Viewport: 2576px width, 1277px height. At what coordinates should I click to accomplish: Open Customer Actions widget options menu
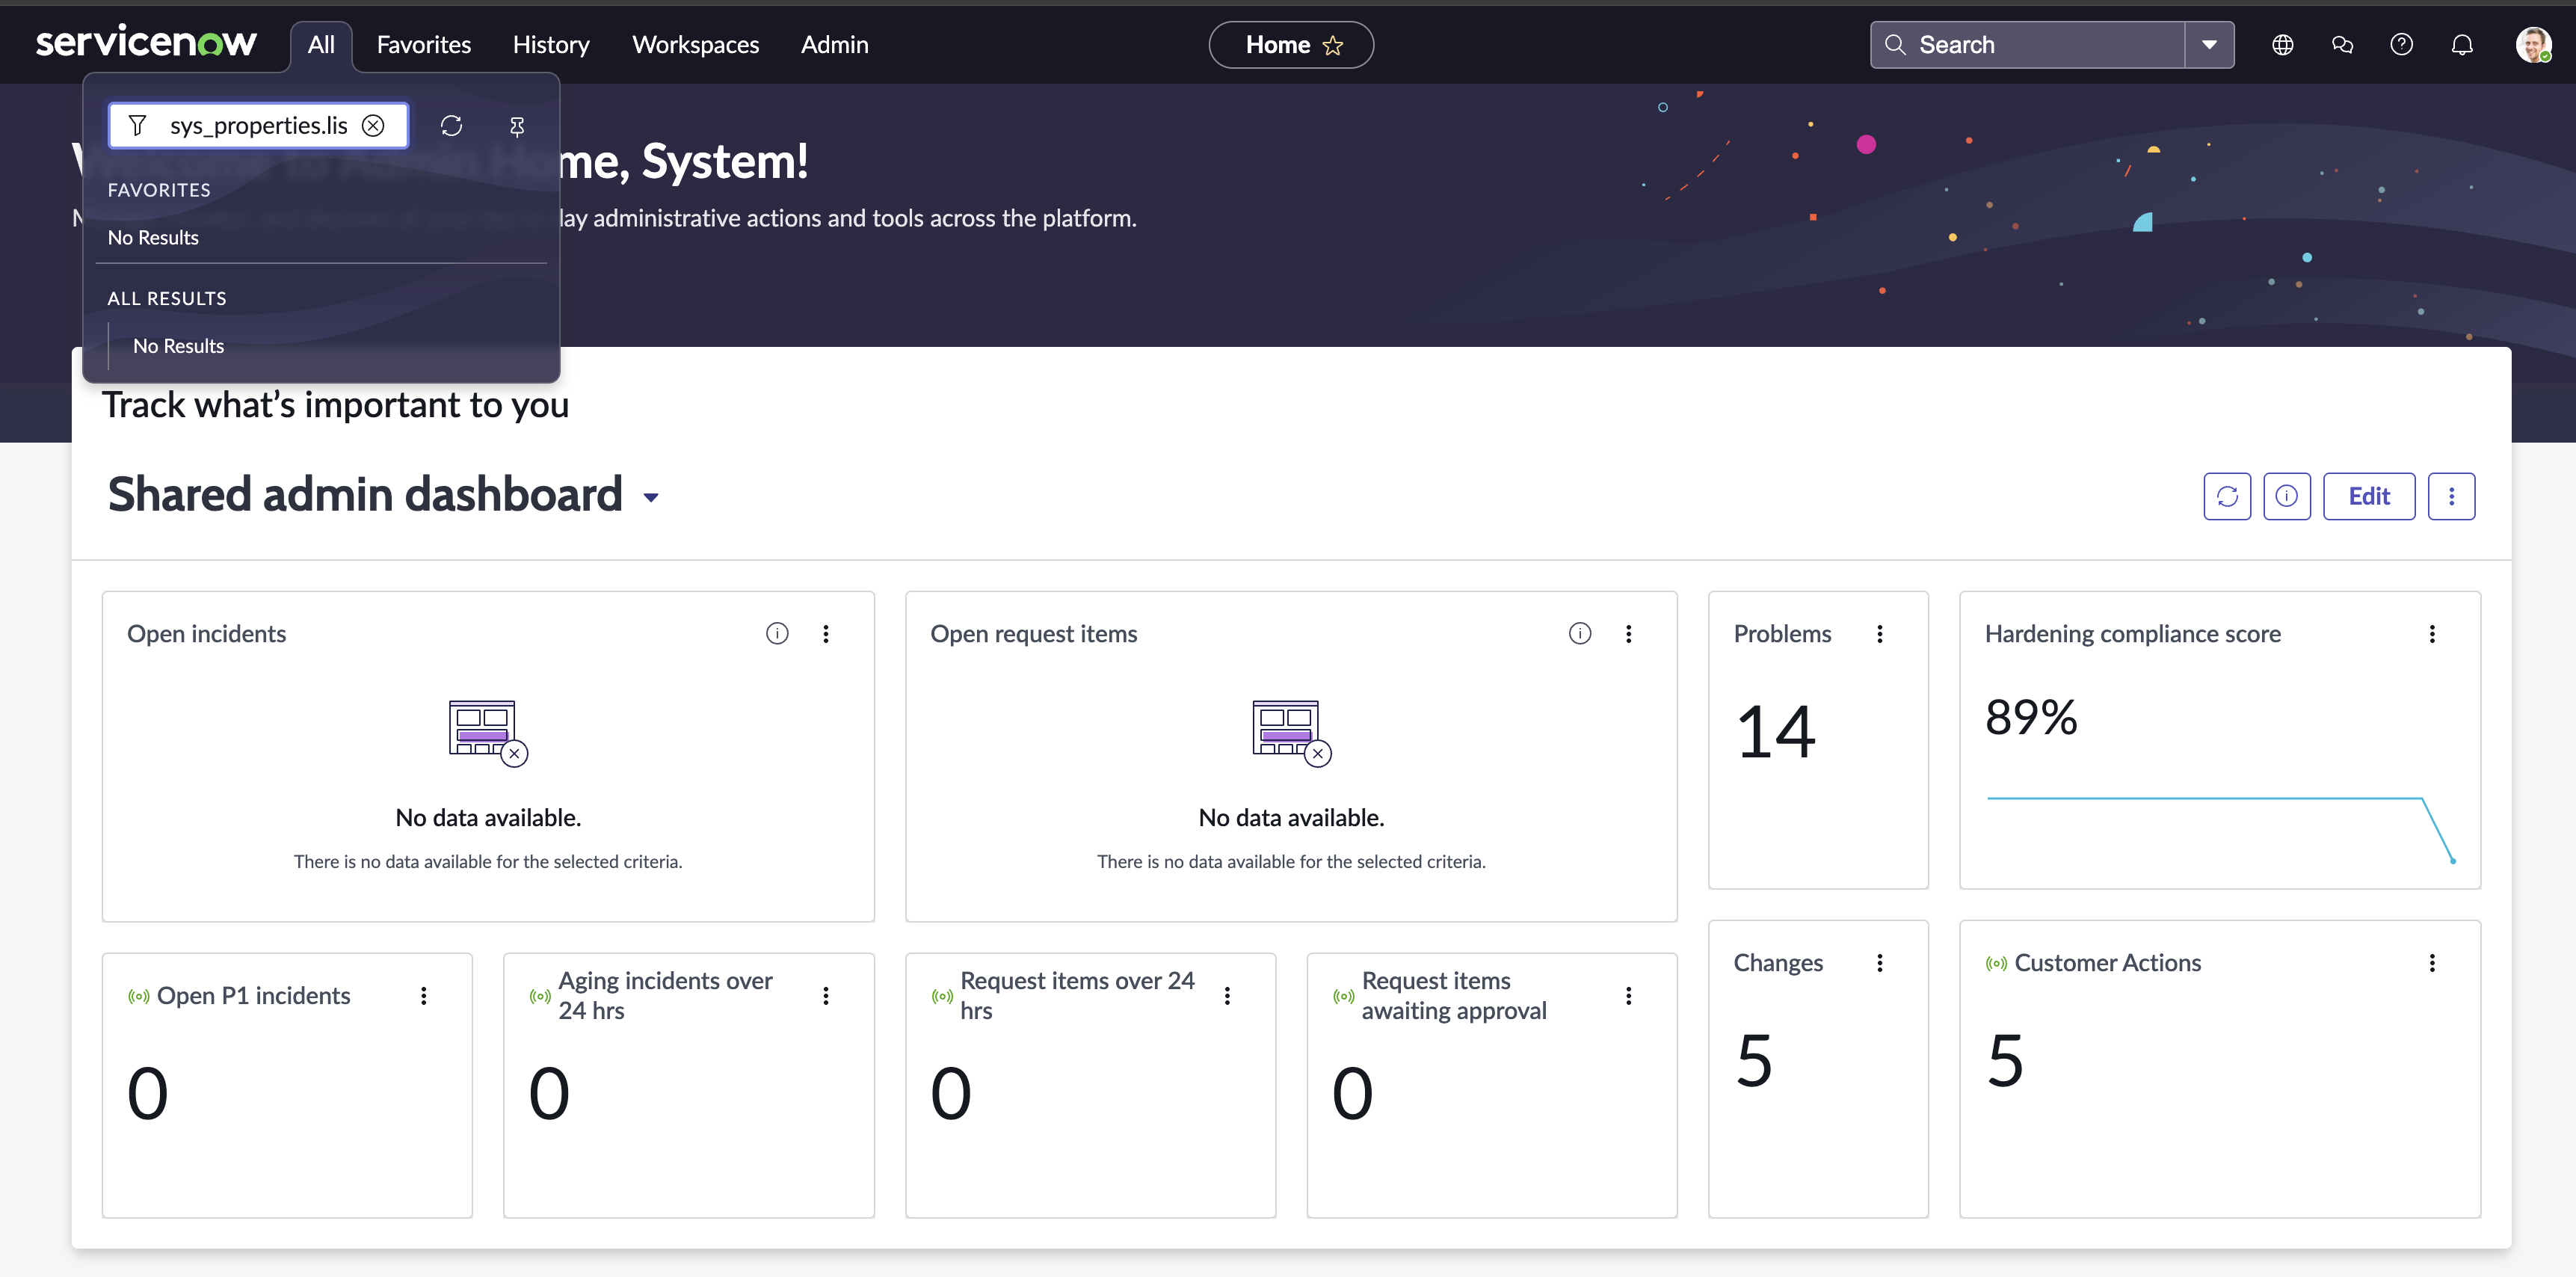pos(2432,962)
